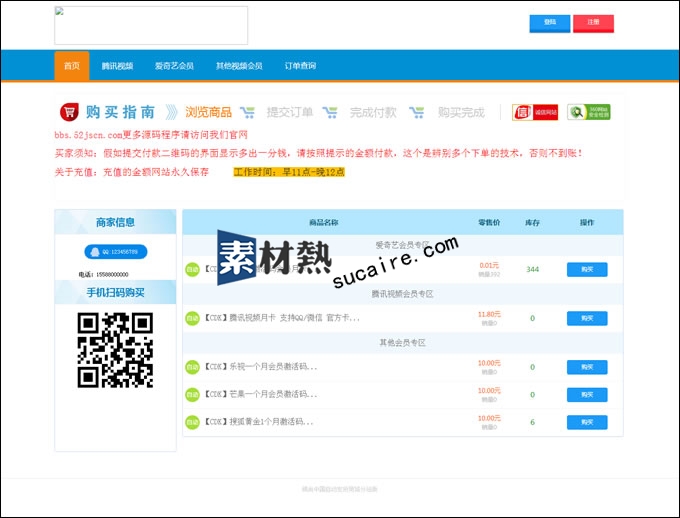Click the 腾讯视频会员专区 category row

tap(403, 294)
